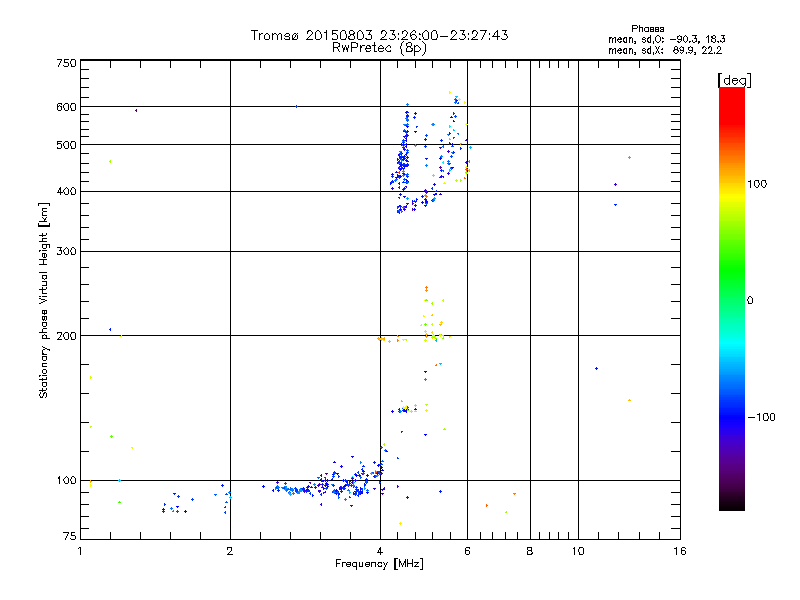Click 'mean, sd,X: 89.9, 22.2' statistic
Screen dimensions: 800x600
(x=665, y=50)
